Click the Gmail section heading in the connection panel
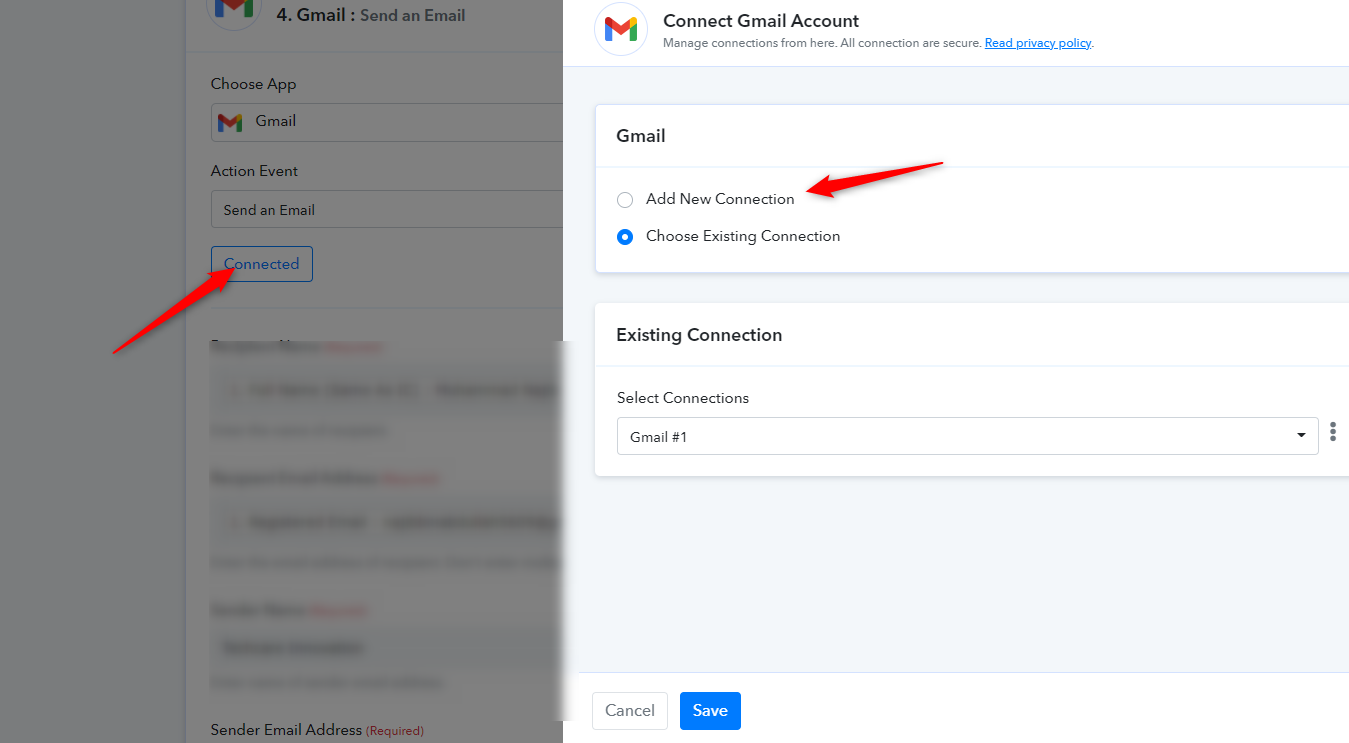The image size is (1349, 743). pyautogui.click(x=641, y=136)
